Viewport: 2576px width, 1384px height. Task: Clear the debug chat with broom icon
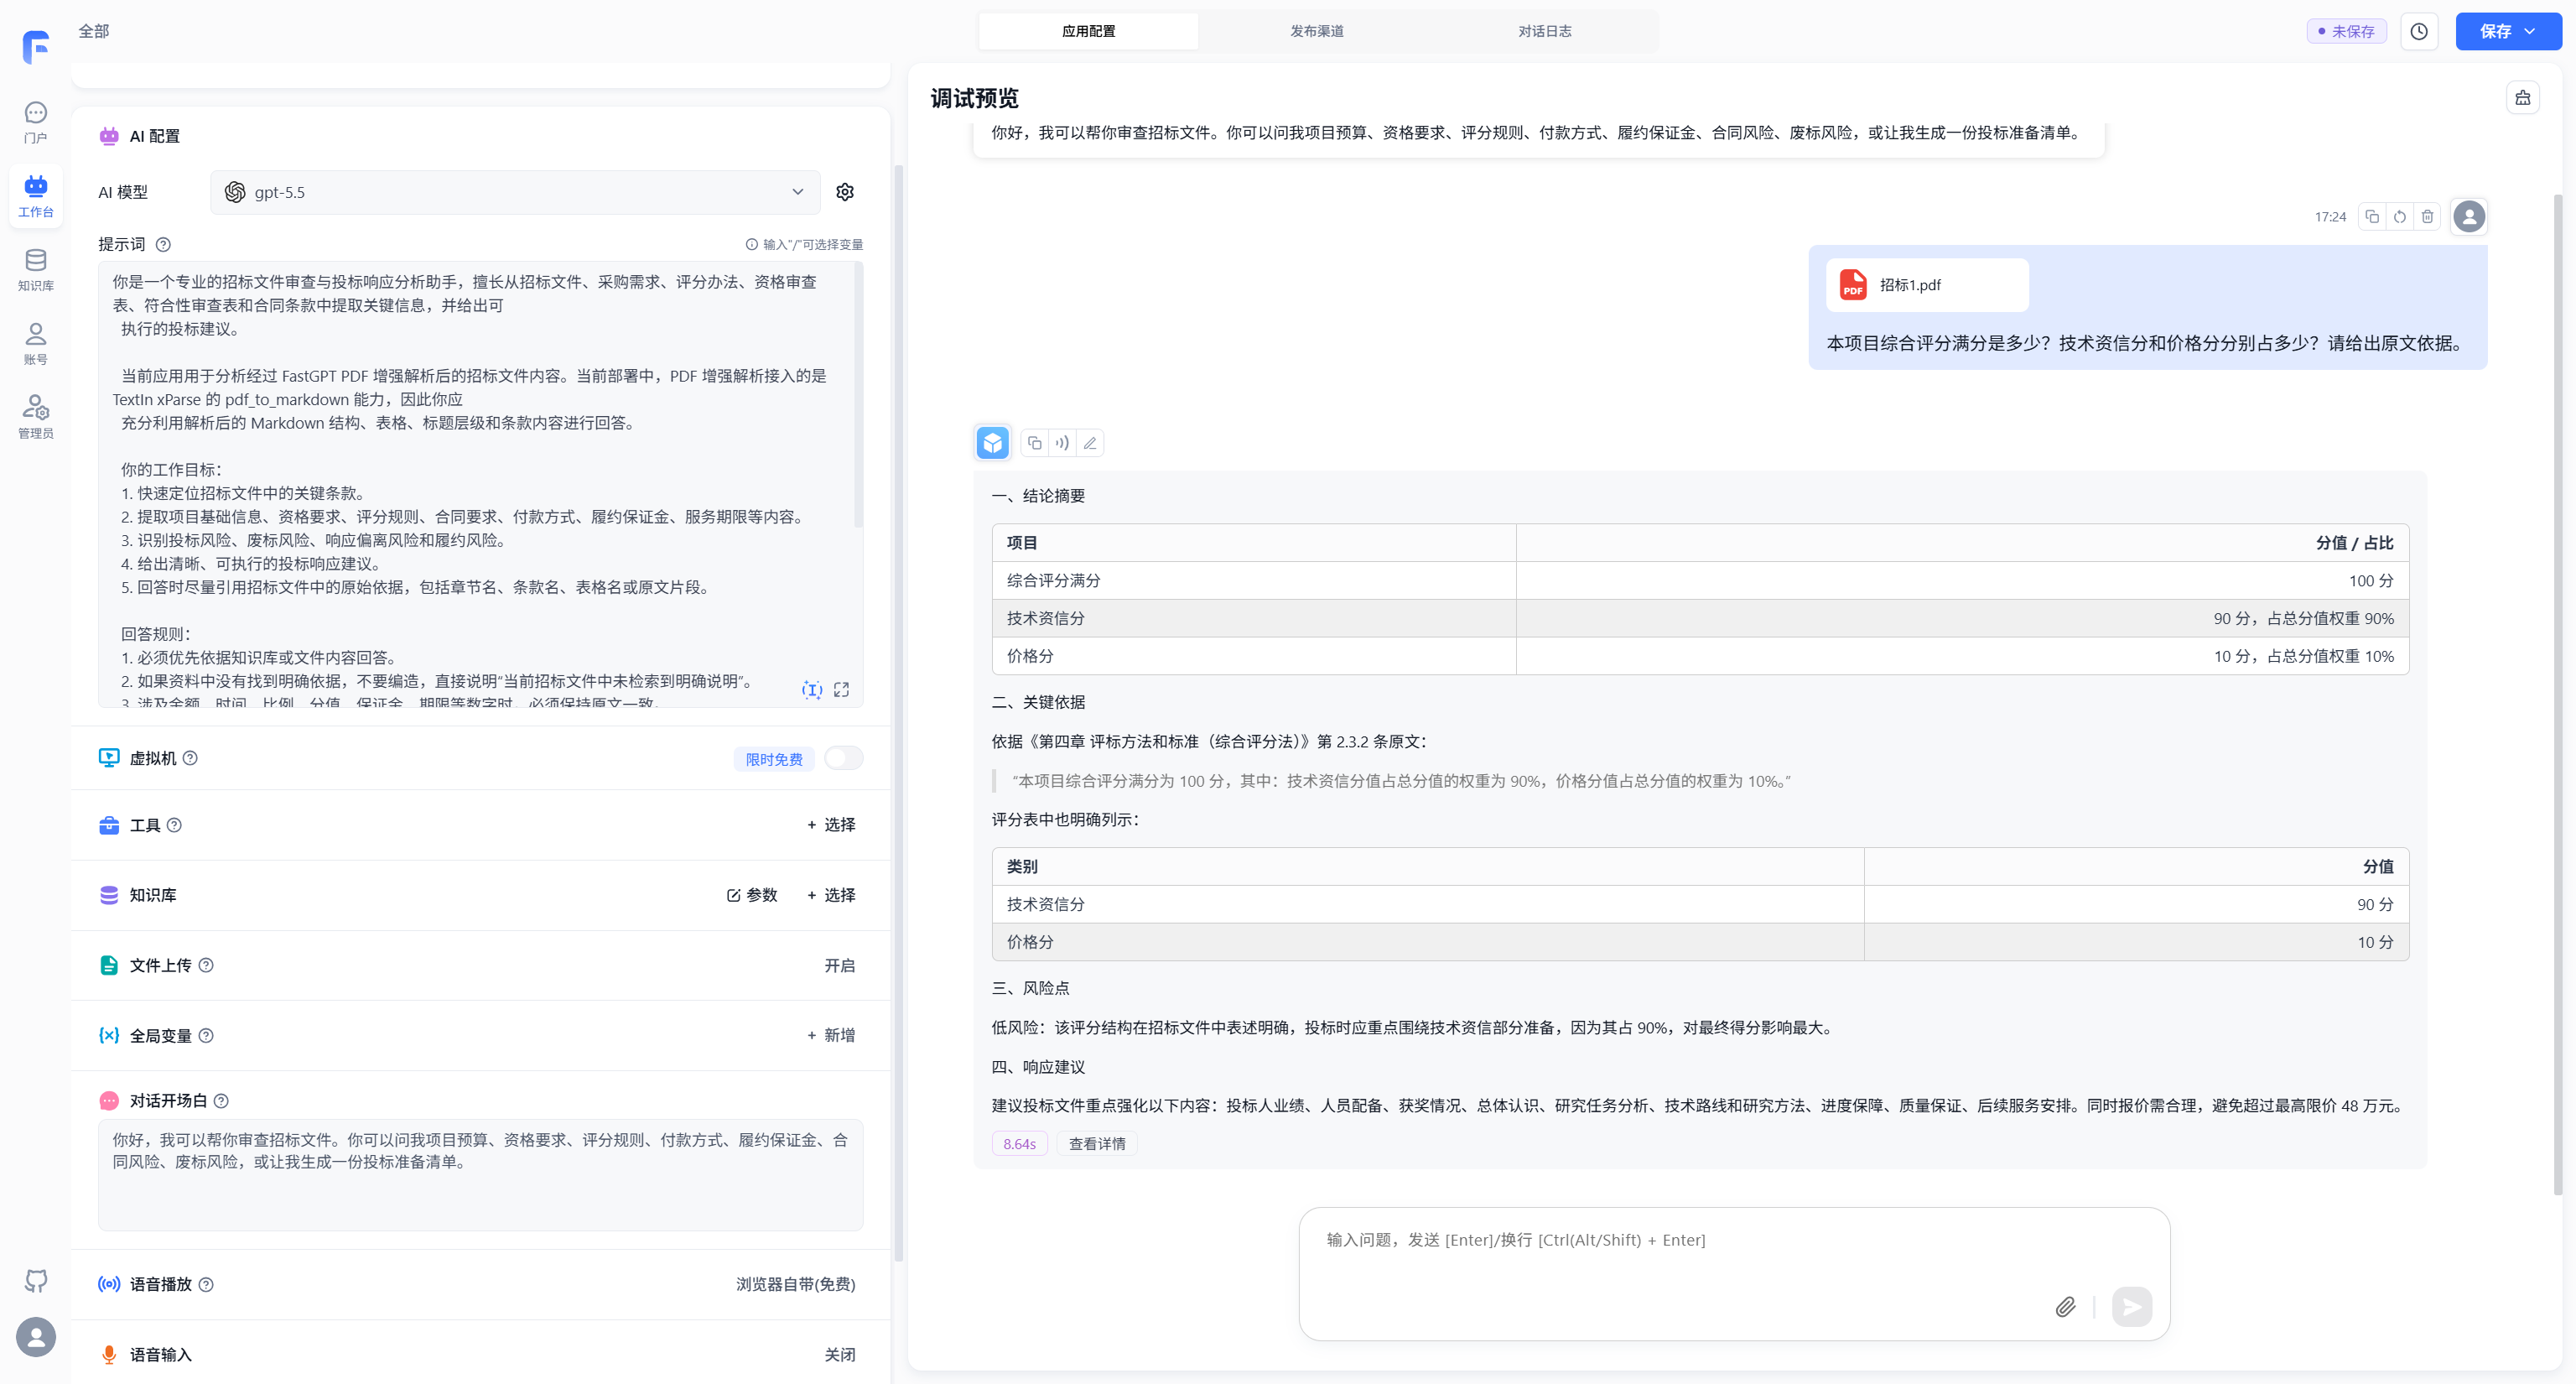[x=2523, y=98]
